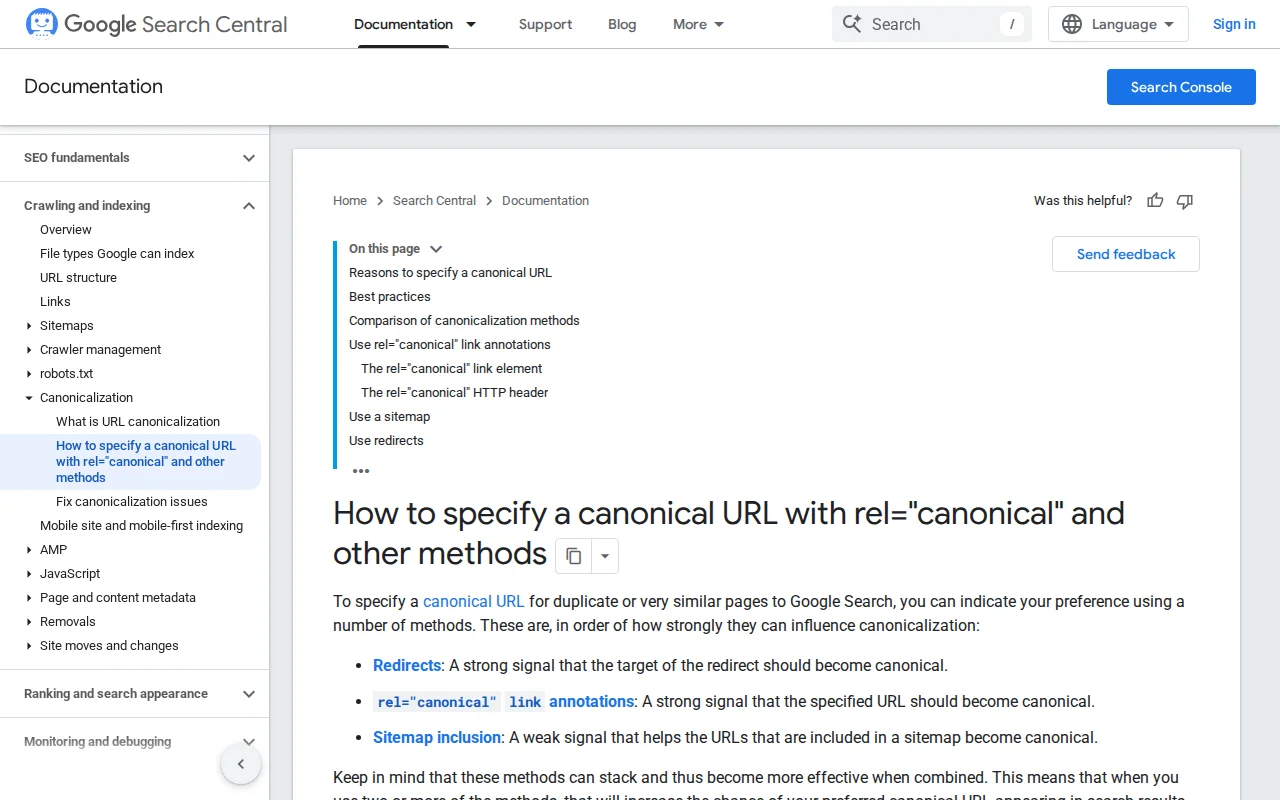The width and height of the screenshot is (1280, 800).
Task: Collapse the sidebar with the chevron button
Action: [x=241, y=763]
